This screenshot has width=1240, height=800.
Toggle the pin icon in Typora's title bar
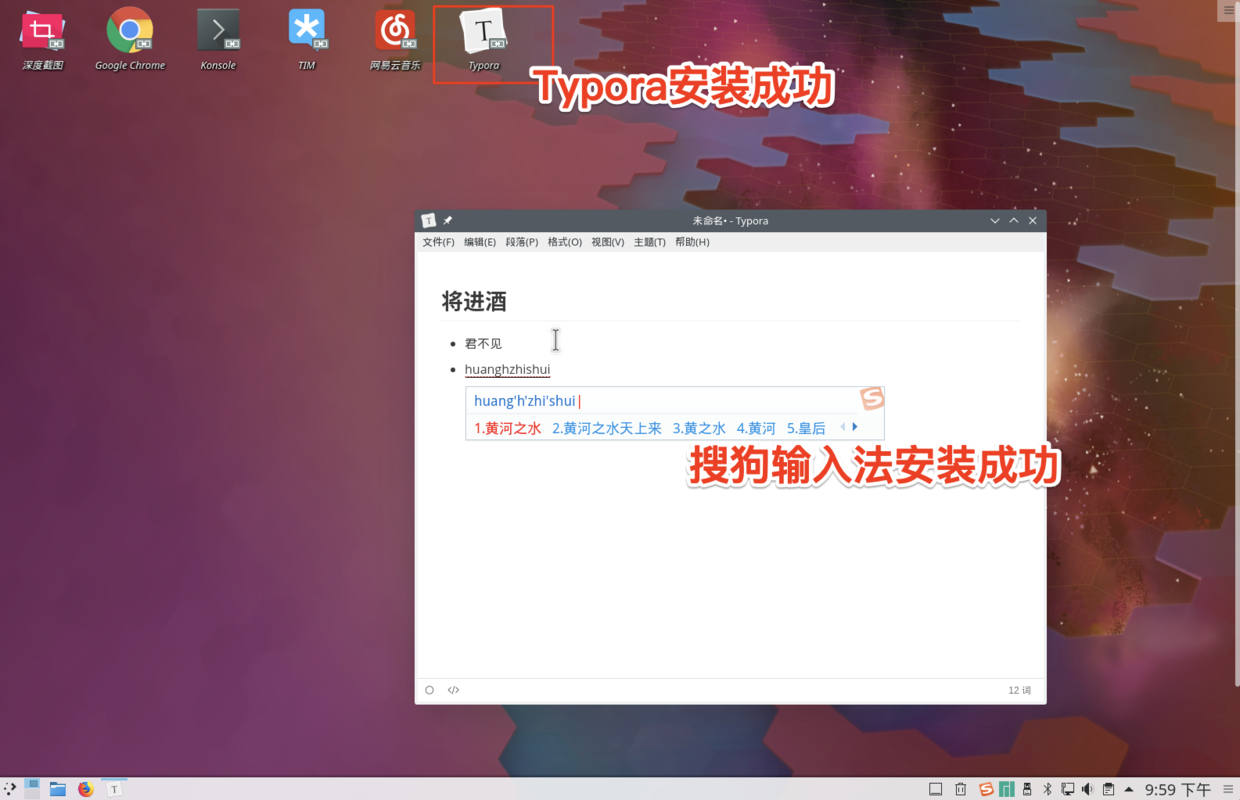(448, 220)
